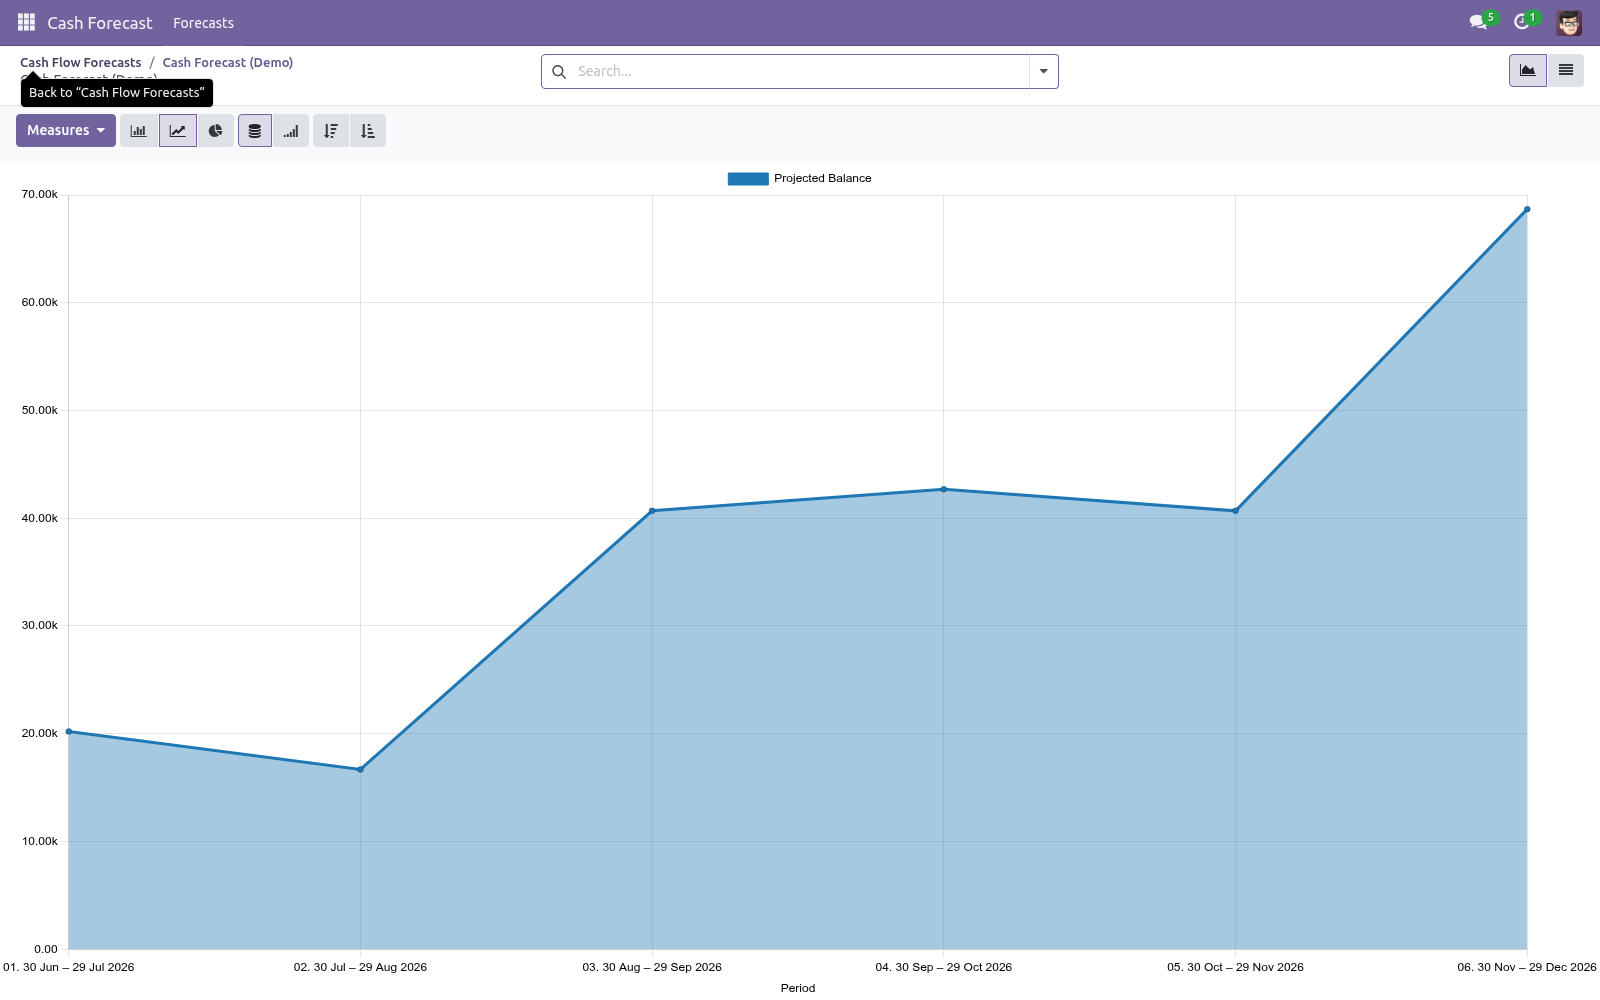1600x1000 pixels.
Task: Click the data point for 30 Jul – 29 Aug 2026
Action: pyautogui.click(x=360, y=769)
